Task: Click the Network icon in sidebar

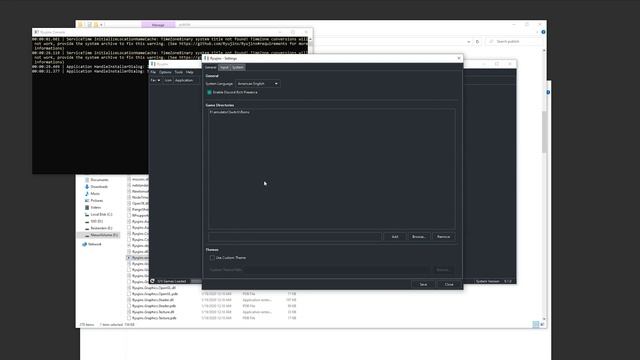Action: pyautogui.click(x=84, y=244)
